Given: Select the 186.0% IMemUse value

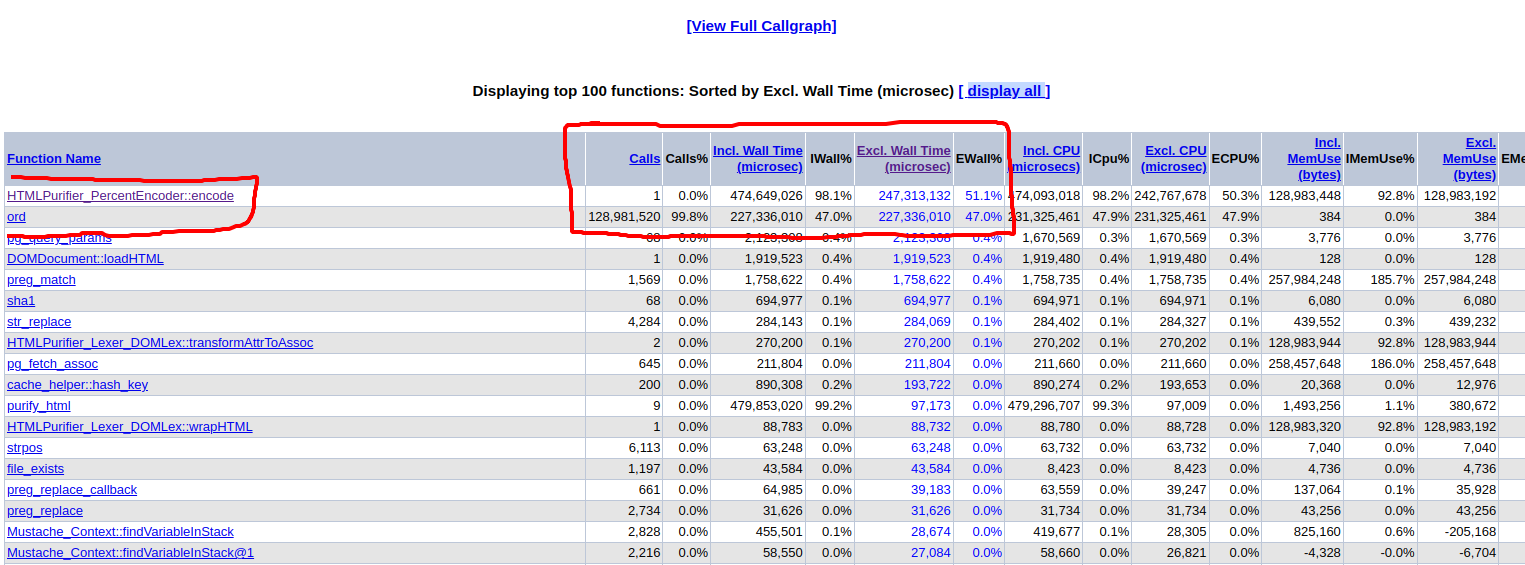Looking at the screenshot, I should pos(1392,364).
